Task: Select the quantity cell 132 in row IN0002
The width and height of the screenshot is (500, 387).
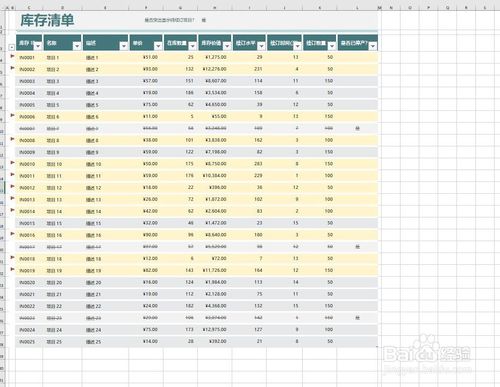Action: (180, 69)
